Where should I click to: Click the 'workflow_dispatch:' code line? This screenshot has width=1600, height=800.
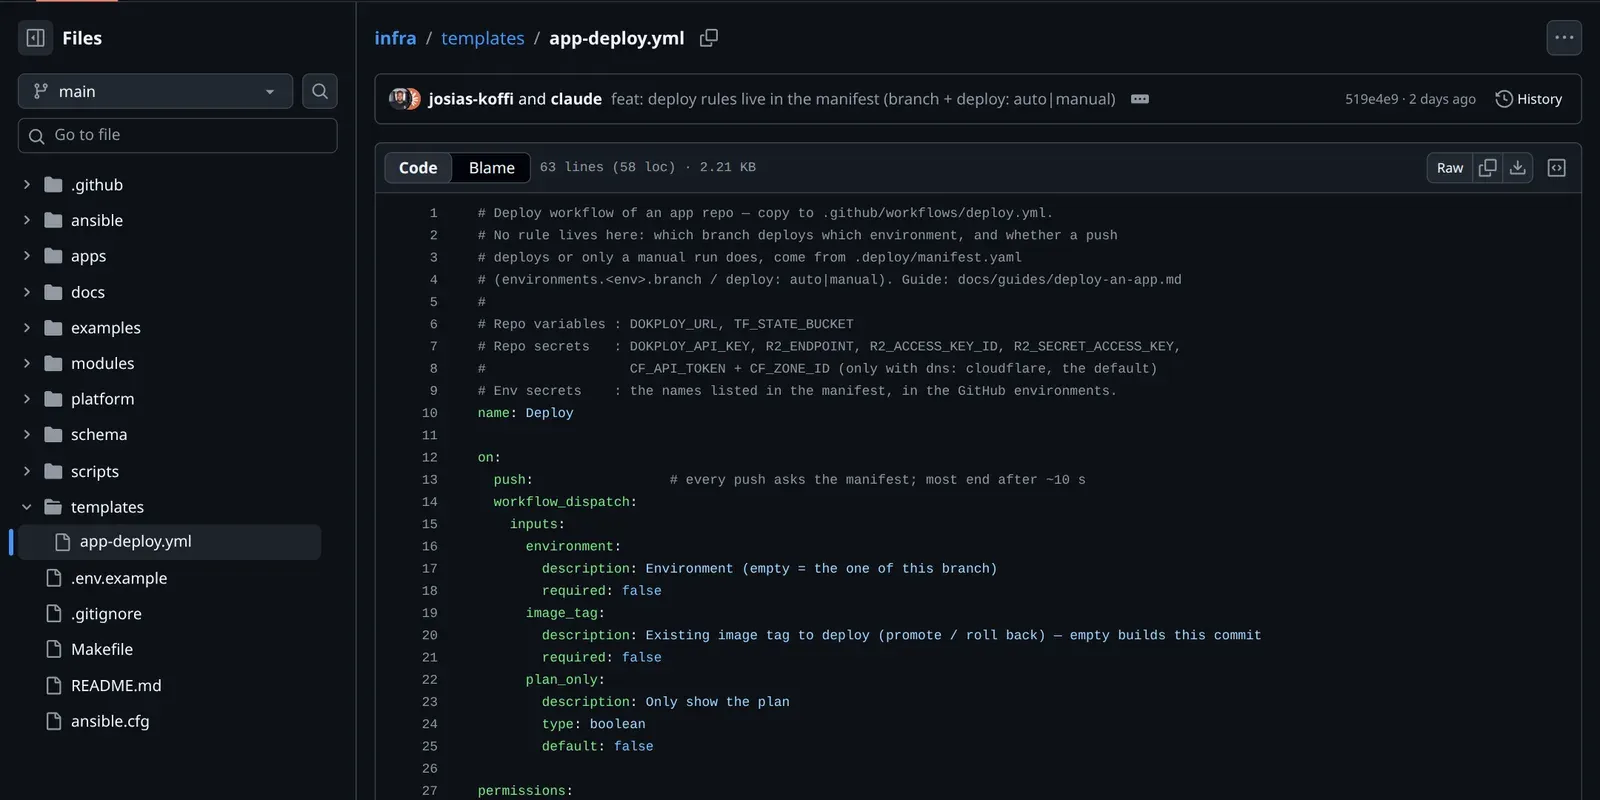tap(565, 502)
